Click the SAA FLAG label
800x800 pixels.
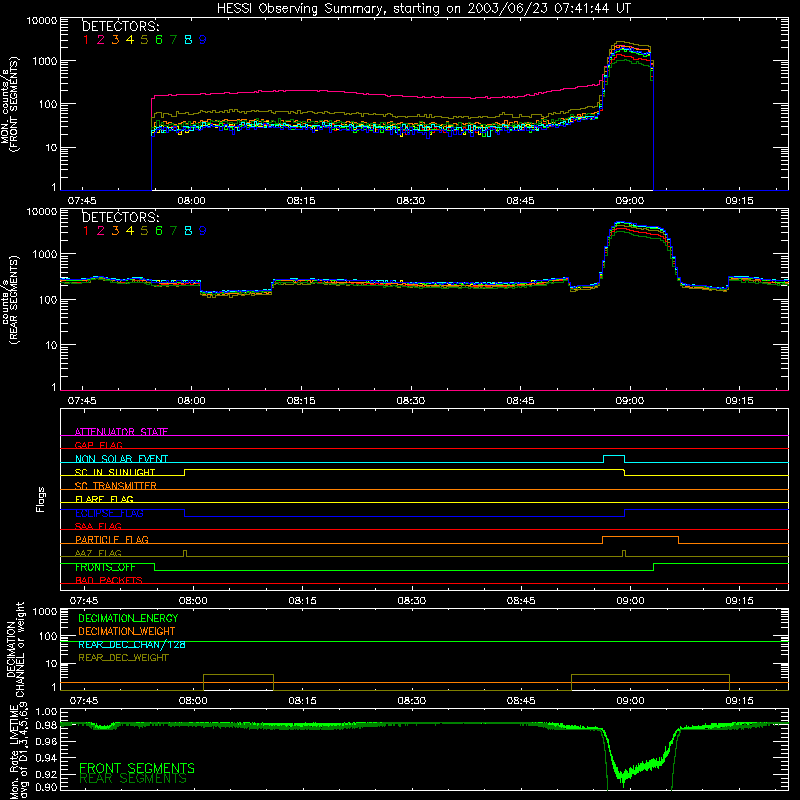(98, 526)
